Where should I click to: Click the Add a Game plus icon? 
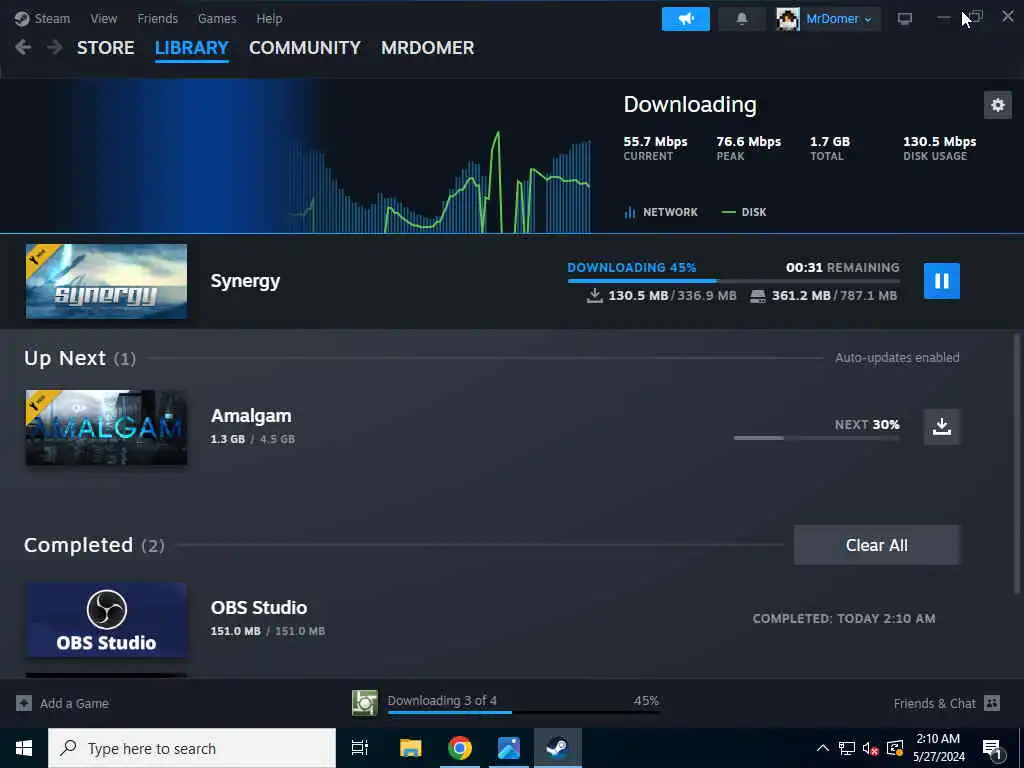tap(24, 703)
